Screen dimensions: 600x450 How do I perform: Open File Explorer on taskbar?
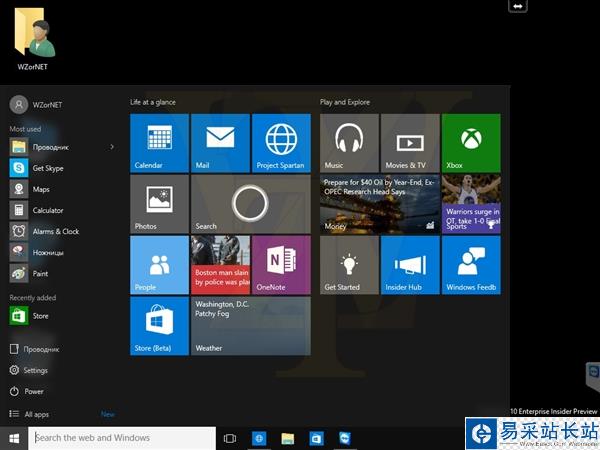click(x=288, y=438)
